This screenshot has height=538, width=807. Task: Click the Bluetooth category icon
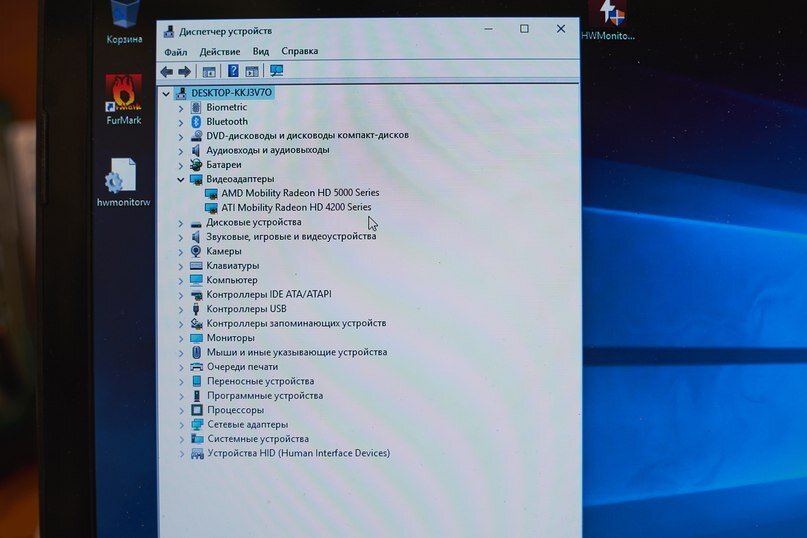pos(196,122)
